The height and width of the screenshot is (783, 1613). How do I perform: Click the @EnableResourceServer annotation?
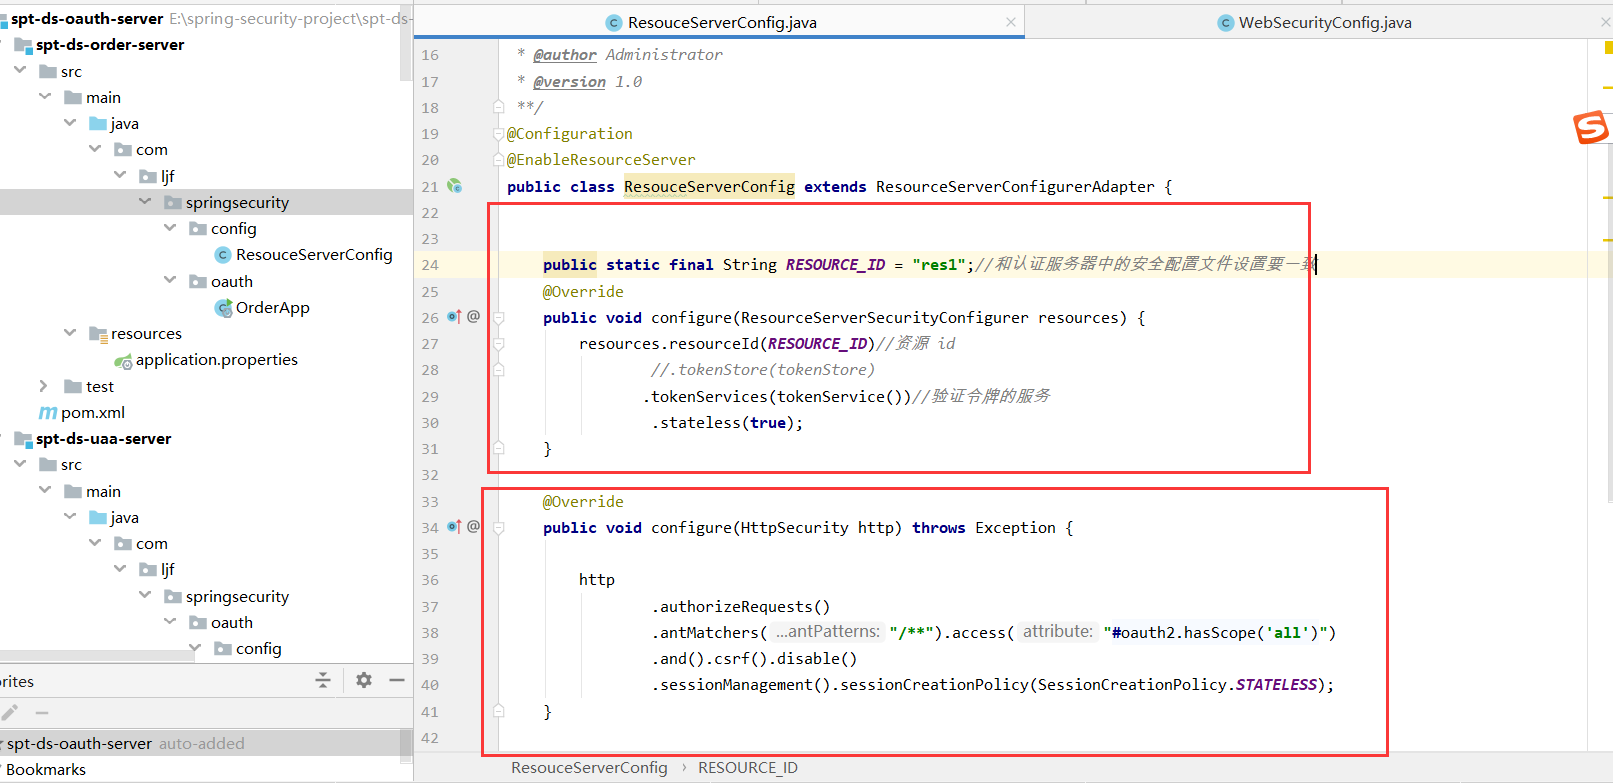coord(601,159)
